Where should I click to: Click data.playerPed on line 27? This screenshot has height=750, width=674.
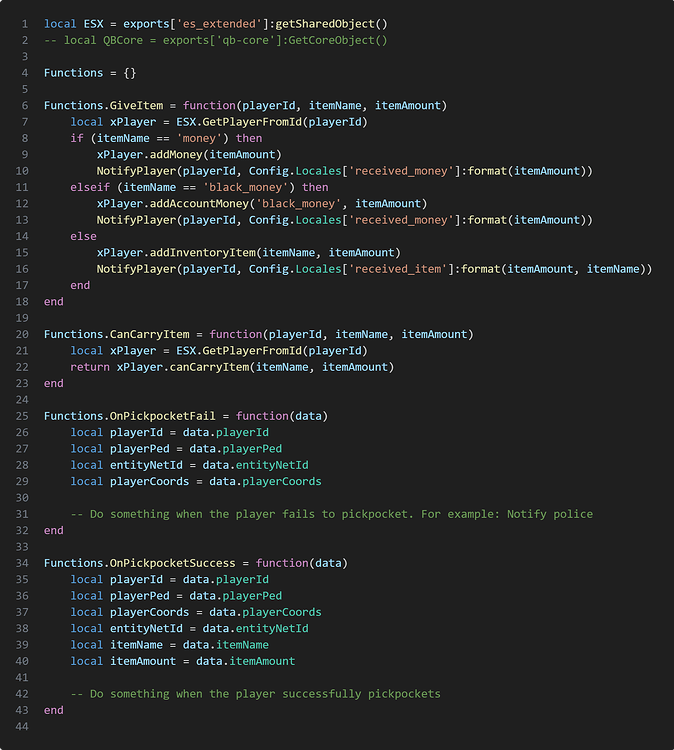pos(236,449)
